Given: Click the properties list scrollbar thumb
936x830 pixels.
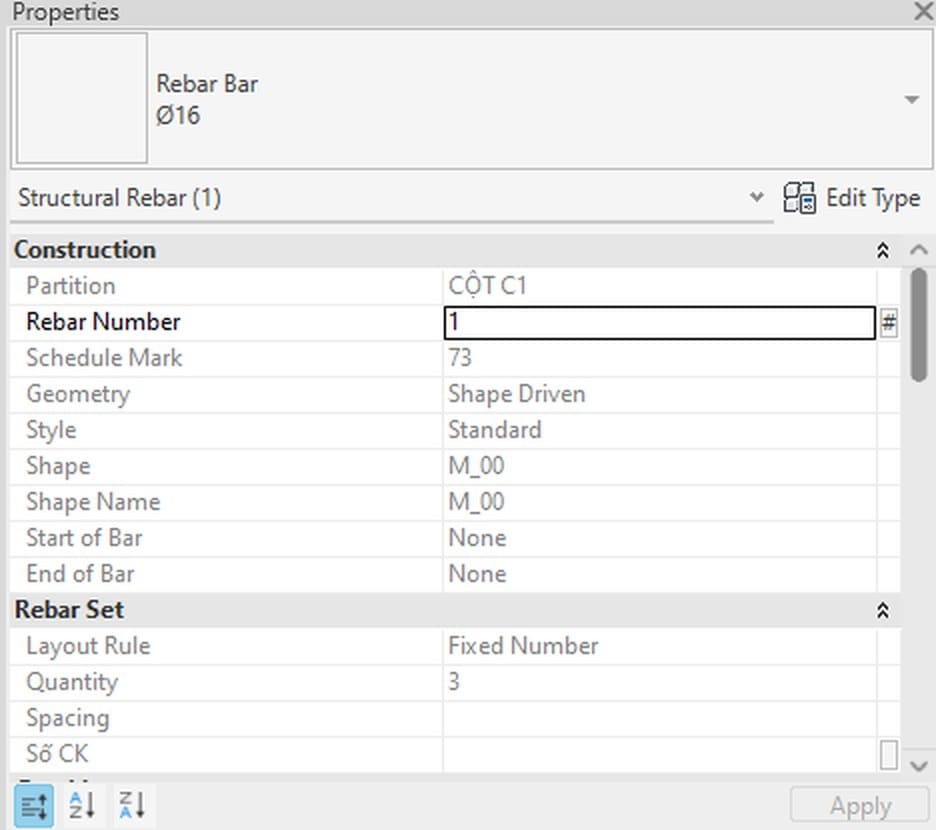Looking at the screenshot, I should pyautogui.click(x=919, y=324).
